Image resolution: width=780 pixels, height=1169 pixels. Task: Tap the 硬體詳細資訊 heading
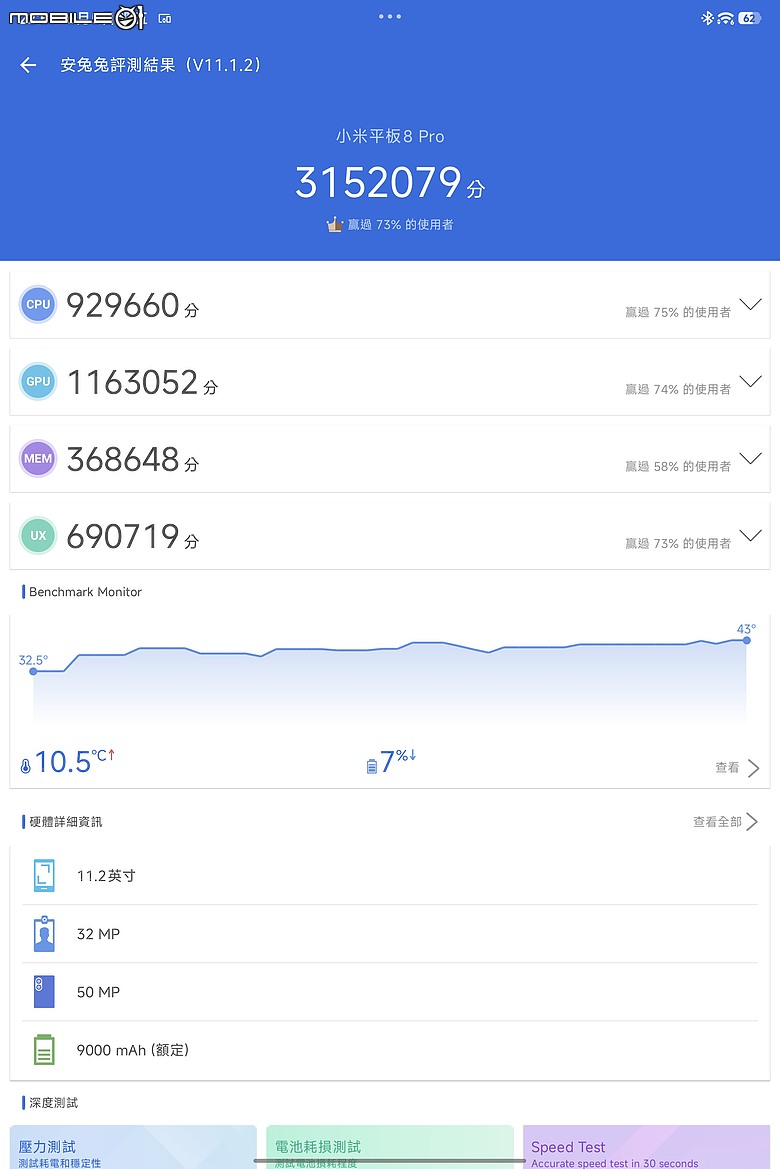click(66, 822)
